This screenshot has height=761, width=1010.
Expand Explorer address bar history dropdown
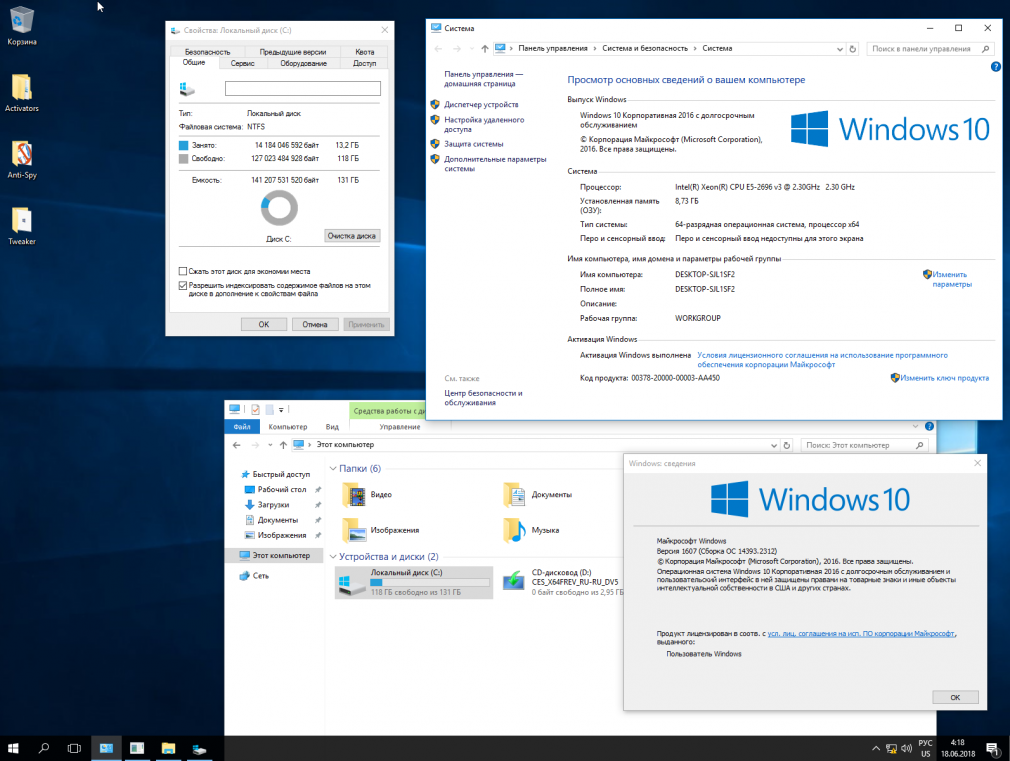(774, 445)
